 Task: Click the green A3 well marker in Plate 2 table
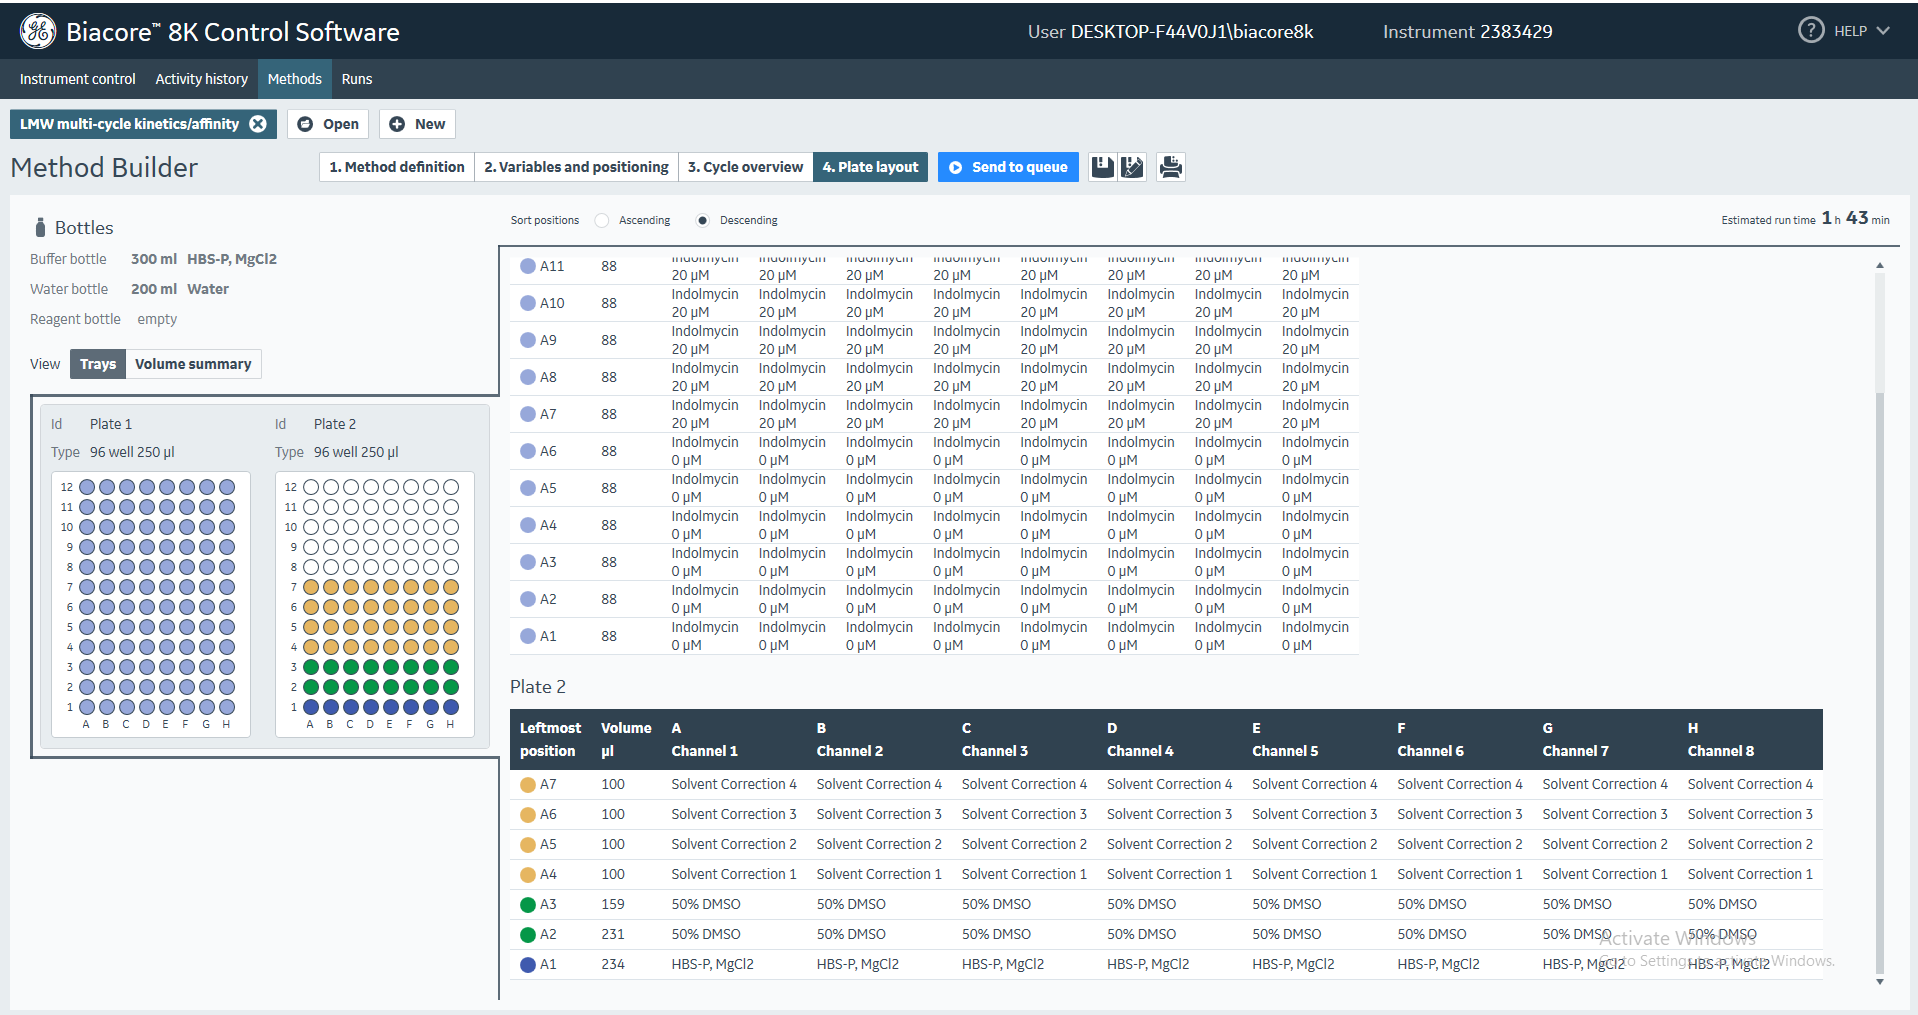coord(528,905)
